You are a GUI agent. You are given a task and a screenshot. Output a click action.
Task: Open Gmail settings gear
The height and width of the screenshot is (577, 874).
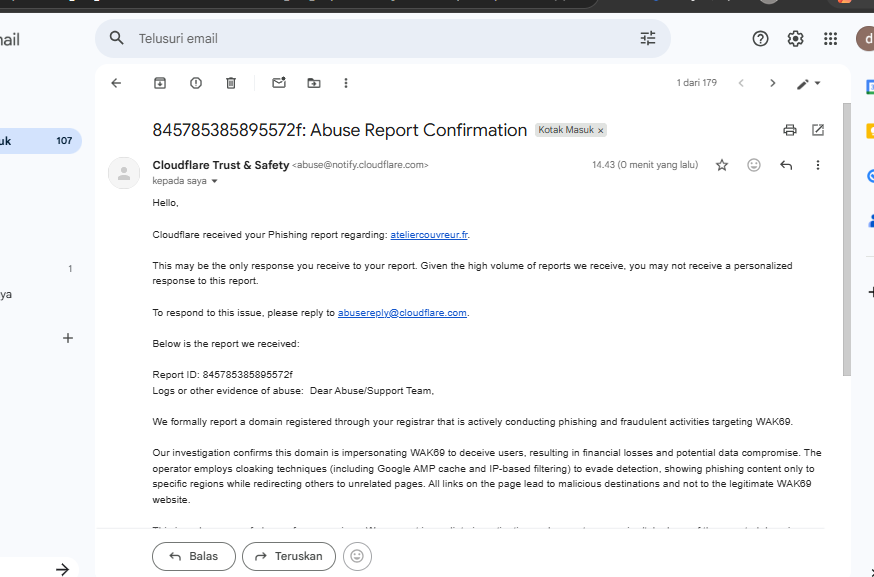click(795, 38)
